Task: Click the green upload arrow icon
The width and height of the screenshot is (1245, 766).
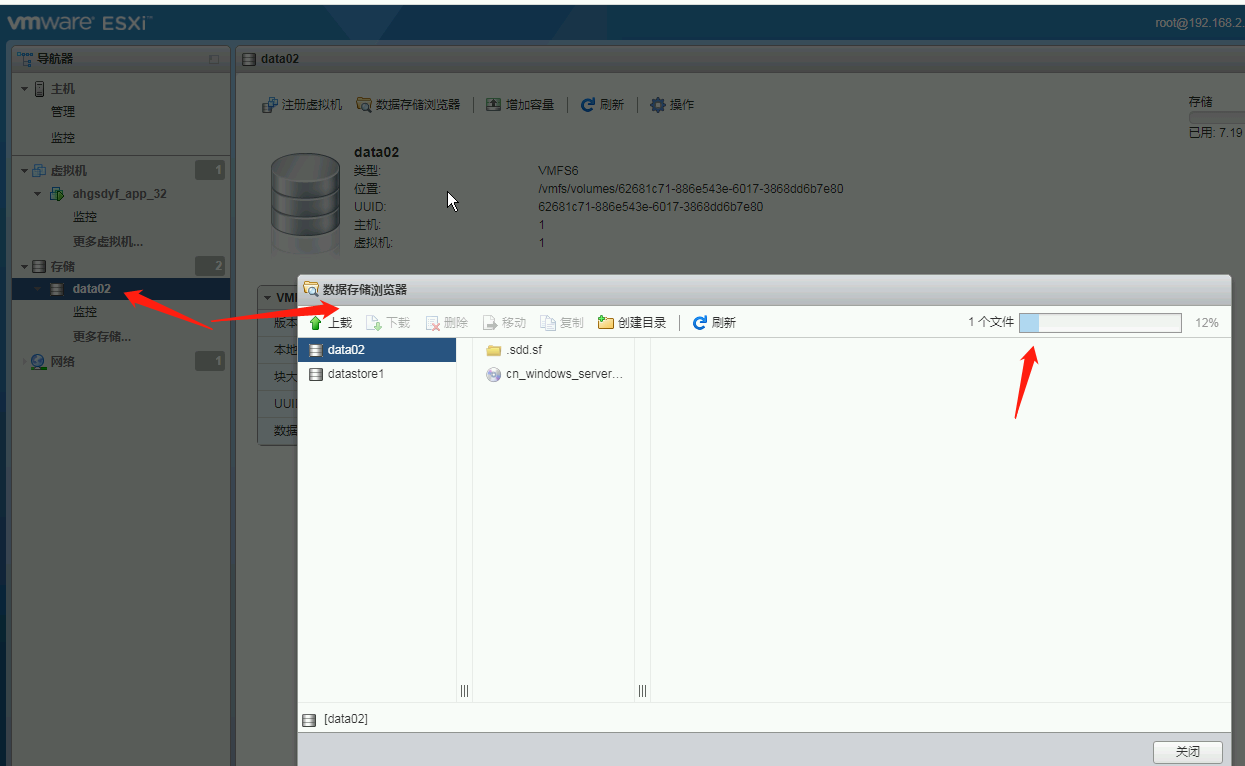Action: click(316, 323)
